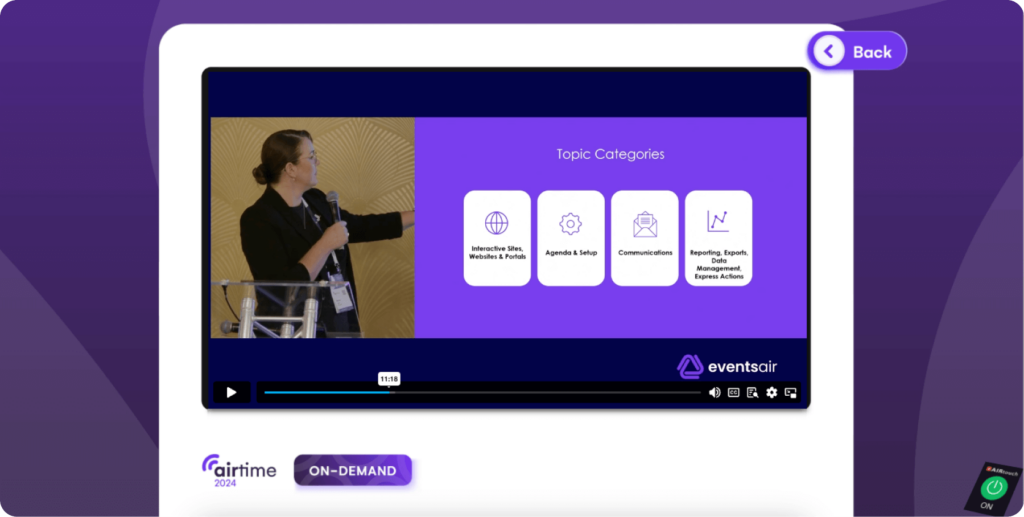Image resolution: width=1024 pixels, height=517 pixels.
Task: Enable picture-in-picture mode
Action: click(x=790, y=393)
